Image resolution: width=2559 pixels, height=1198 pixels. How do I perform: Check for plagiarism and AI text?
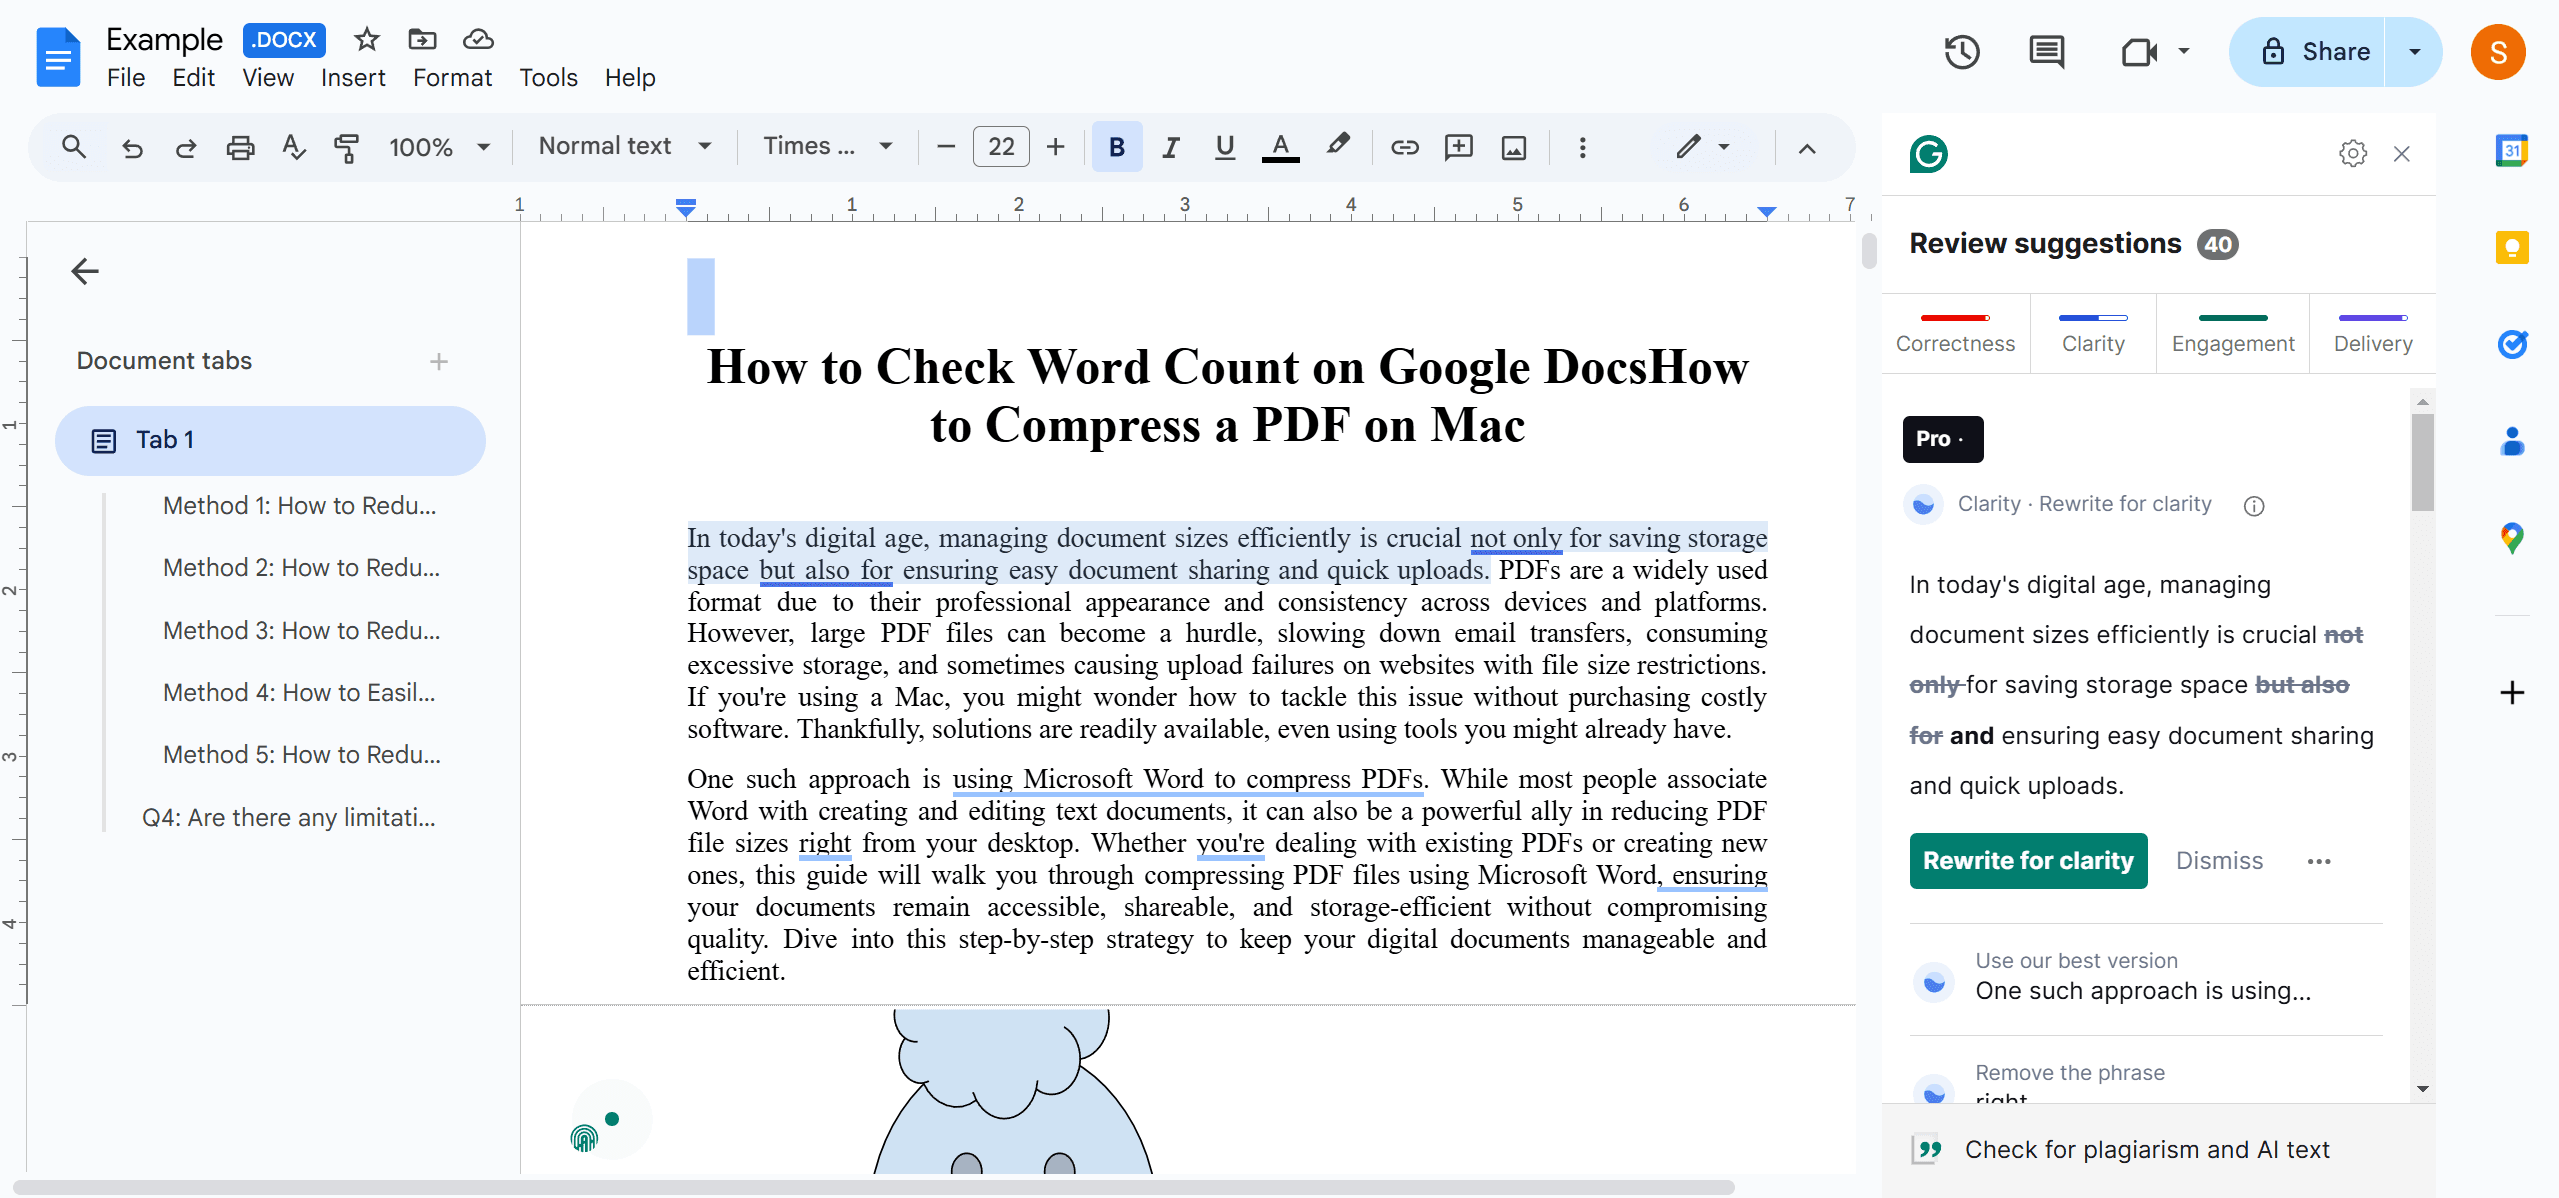2145,1150
